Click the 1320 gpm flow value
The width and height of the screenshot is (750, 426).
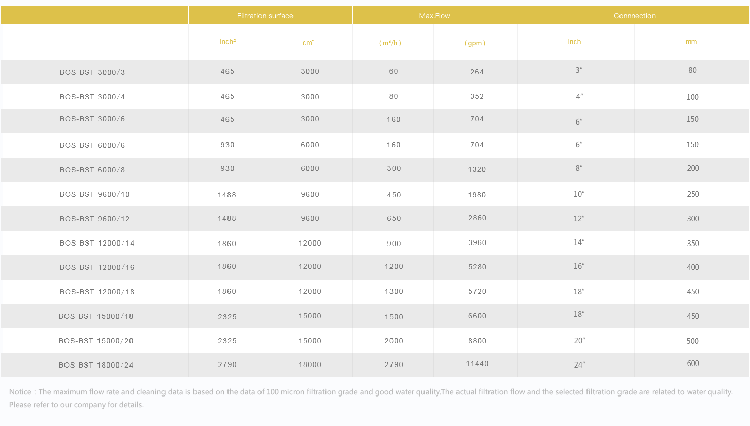pyautogui.click(x=476, y=169)
